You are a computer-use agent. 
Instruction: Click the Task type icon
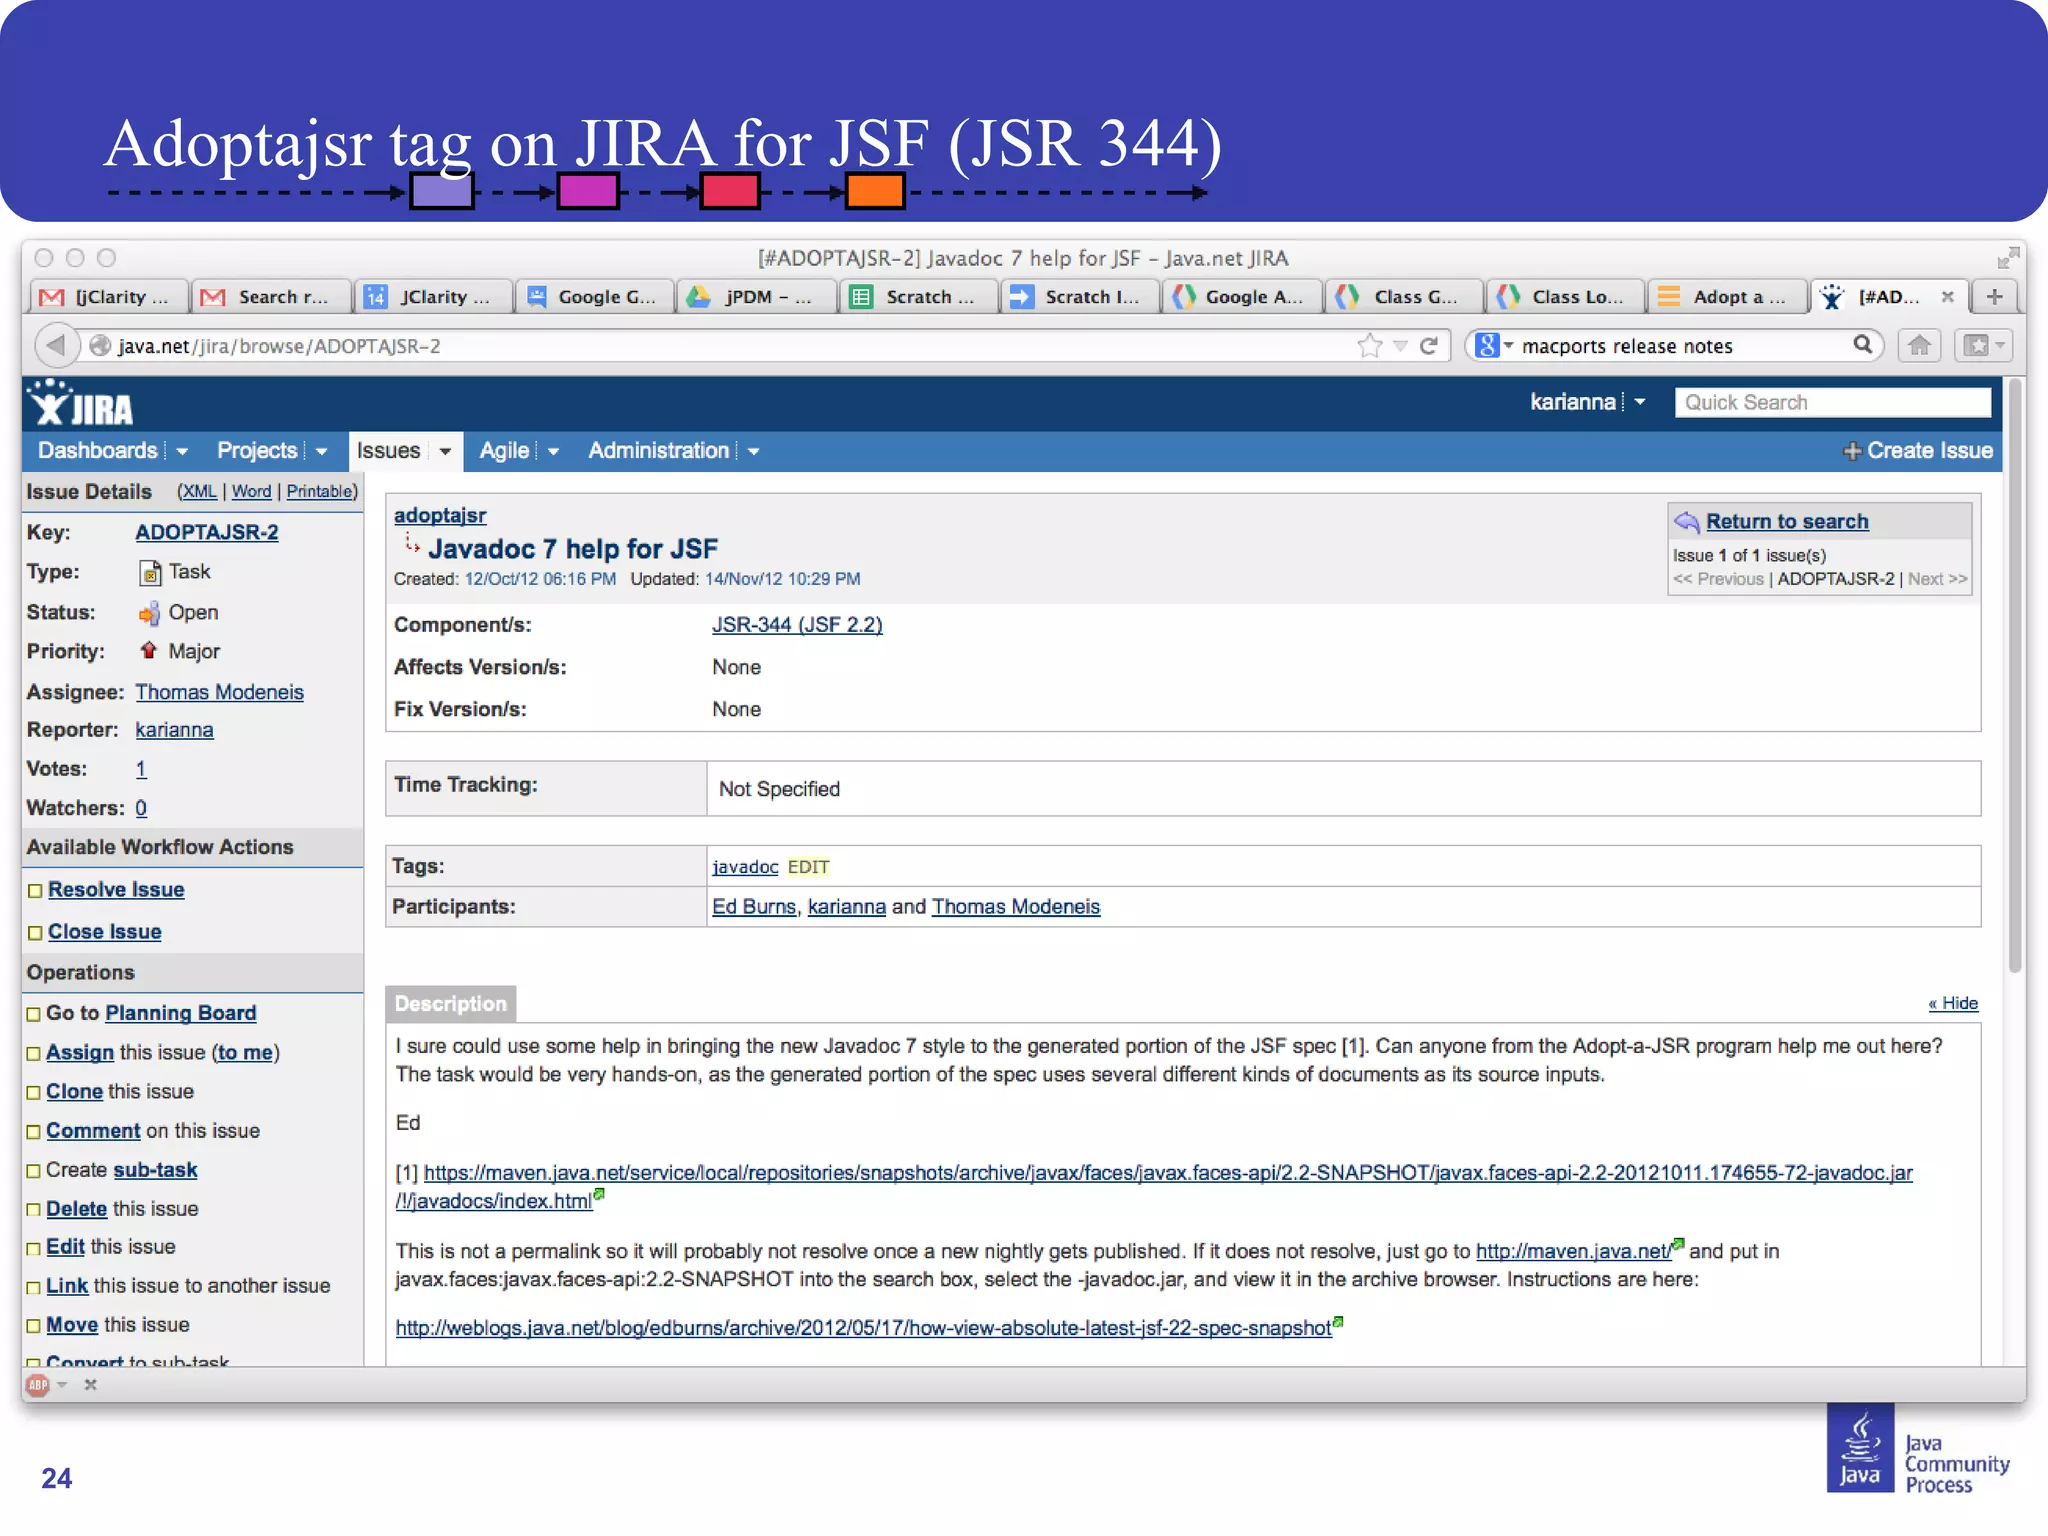point(150,573)
